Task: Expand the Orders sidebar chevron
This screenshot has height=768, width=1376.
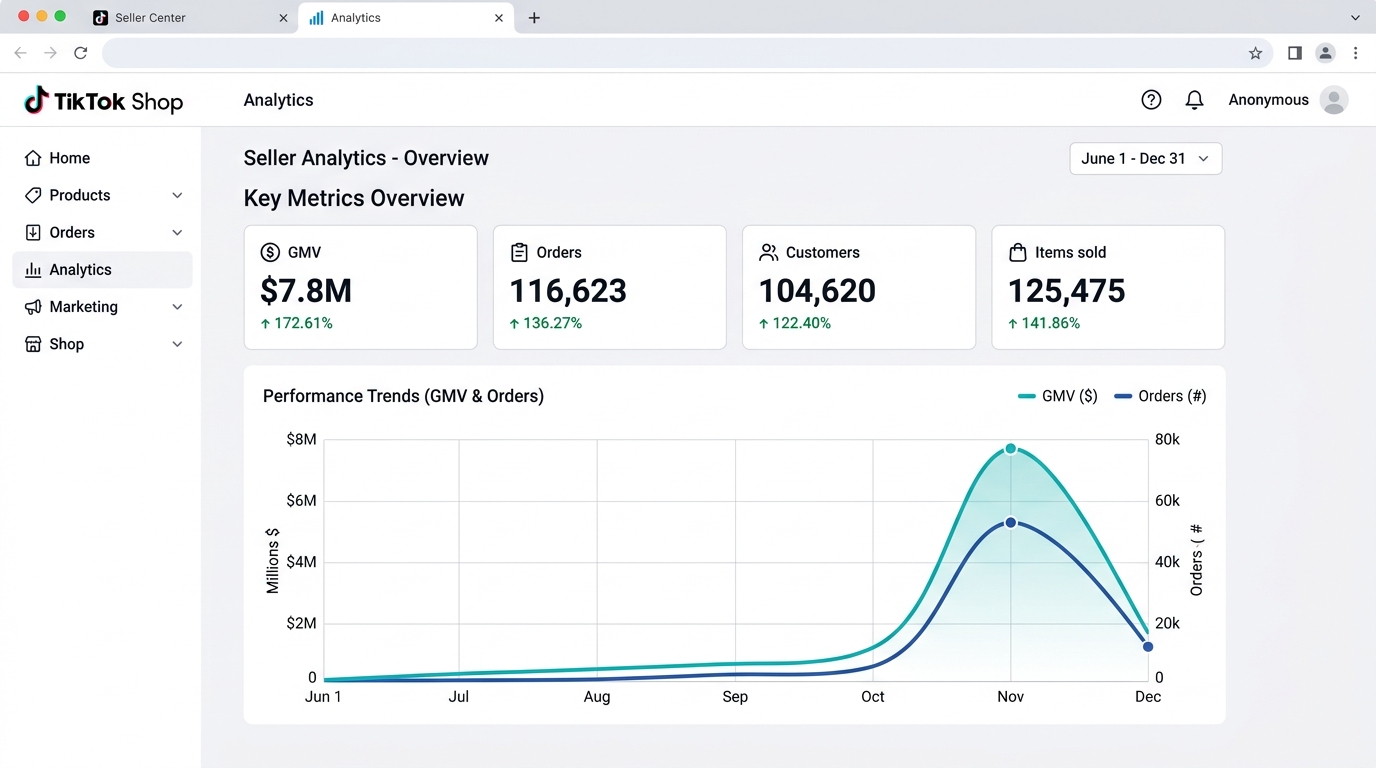Action: 177,232
